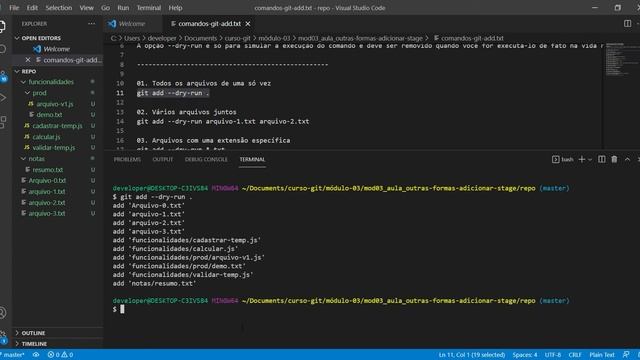Open the Run menu
This screenshot has height=360, width=640.
[123, 8]
